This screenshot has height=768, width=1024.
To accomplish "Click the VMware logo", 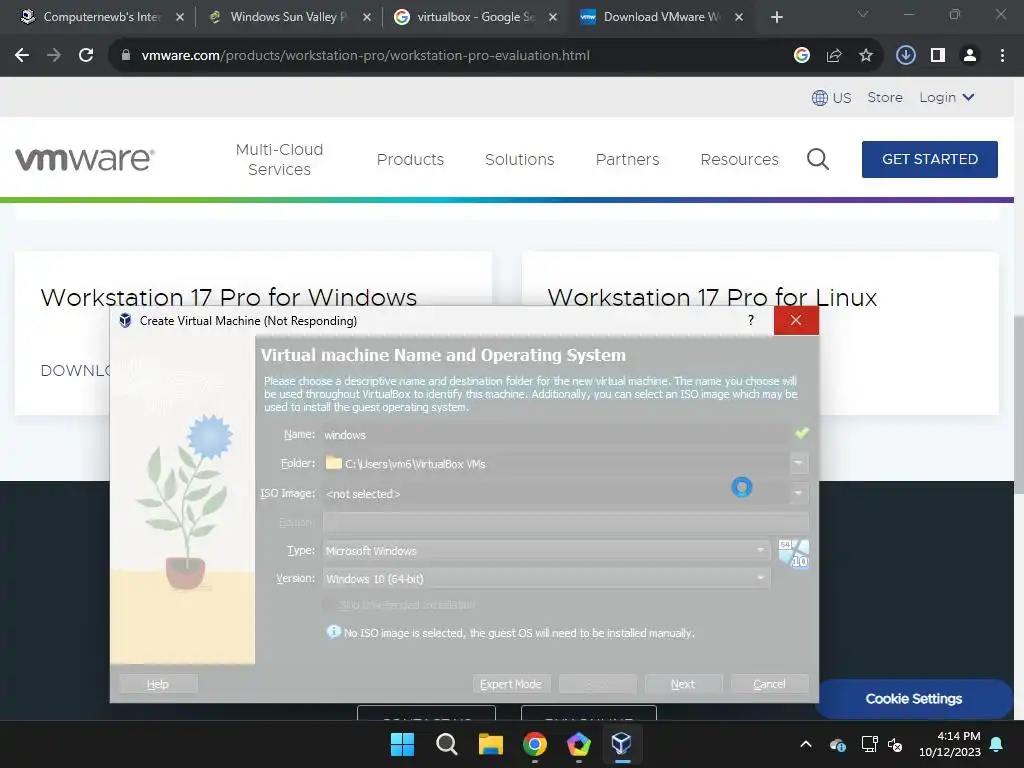I will (85, 159).
